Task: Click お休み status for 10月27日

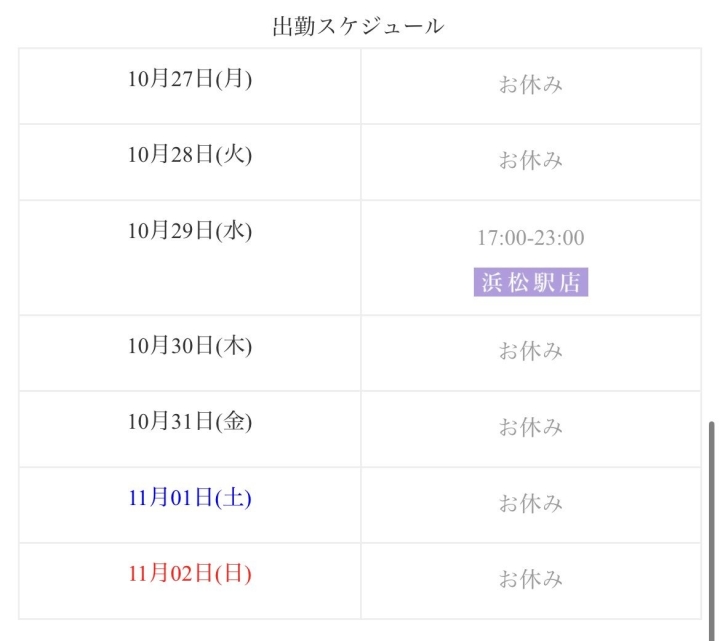Action: [531, 85]
